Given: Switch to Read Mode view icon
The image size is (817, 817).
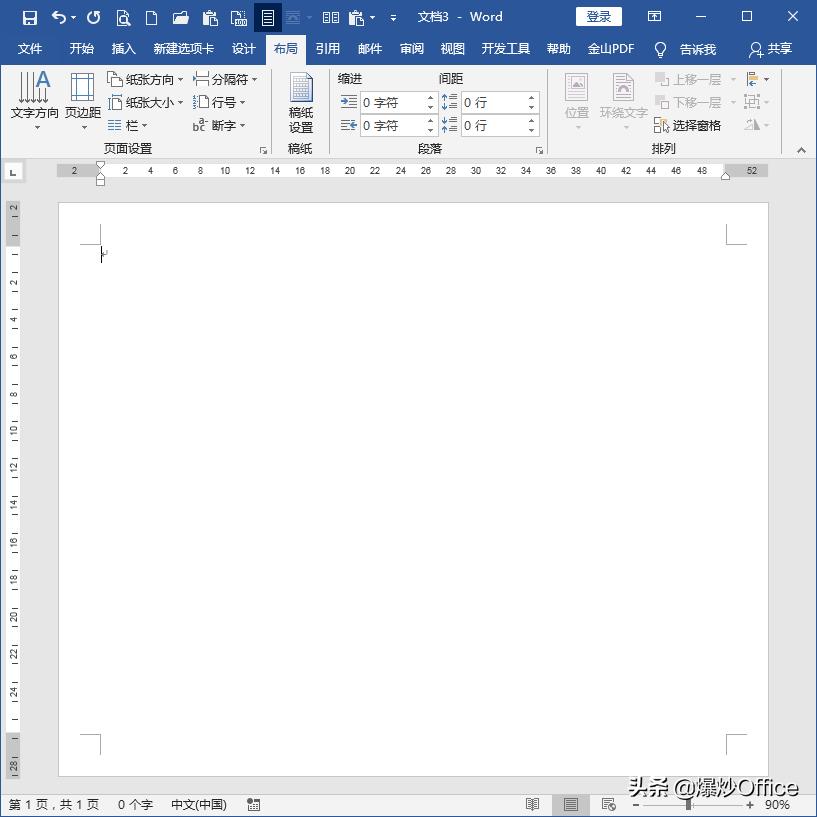Looking at the screenshot, I should [532, 804].
